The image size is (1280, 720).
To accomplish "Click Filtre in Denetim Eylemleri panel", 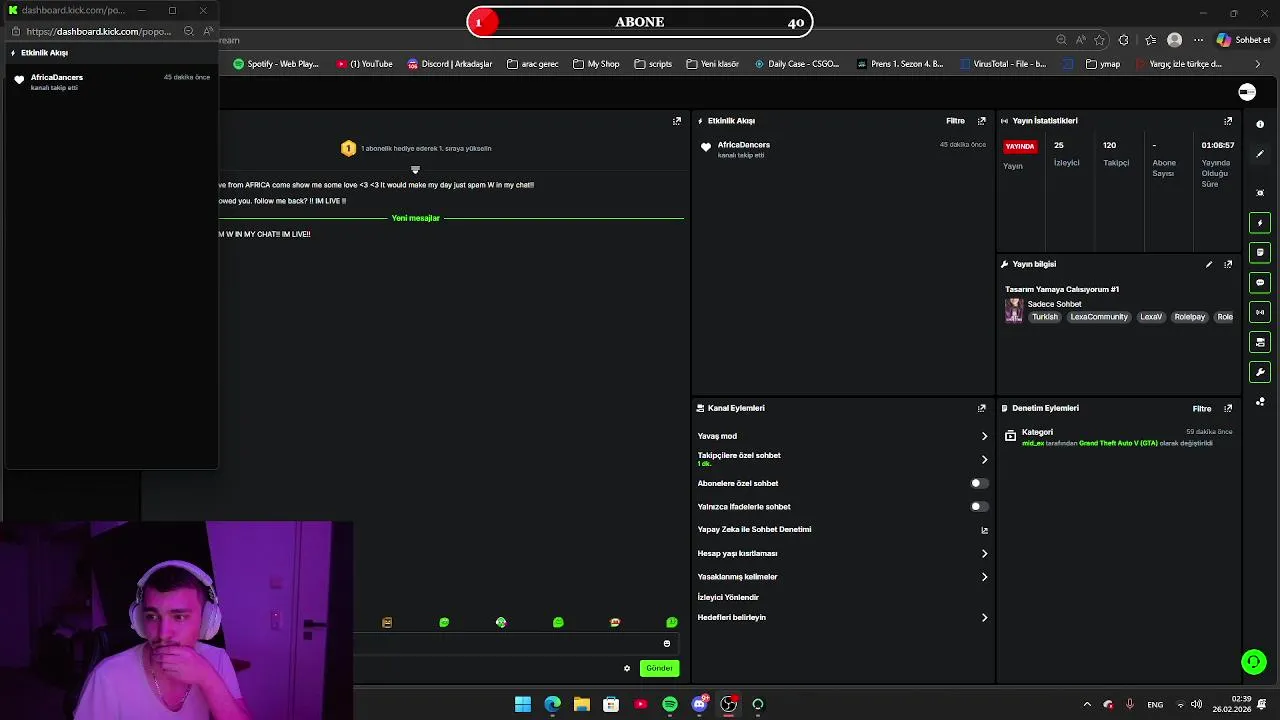I will (x=1201, y=408).
